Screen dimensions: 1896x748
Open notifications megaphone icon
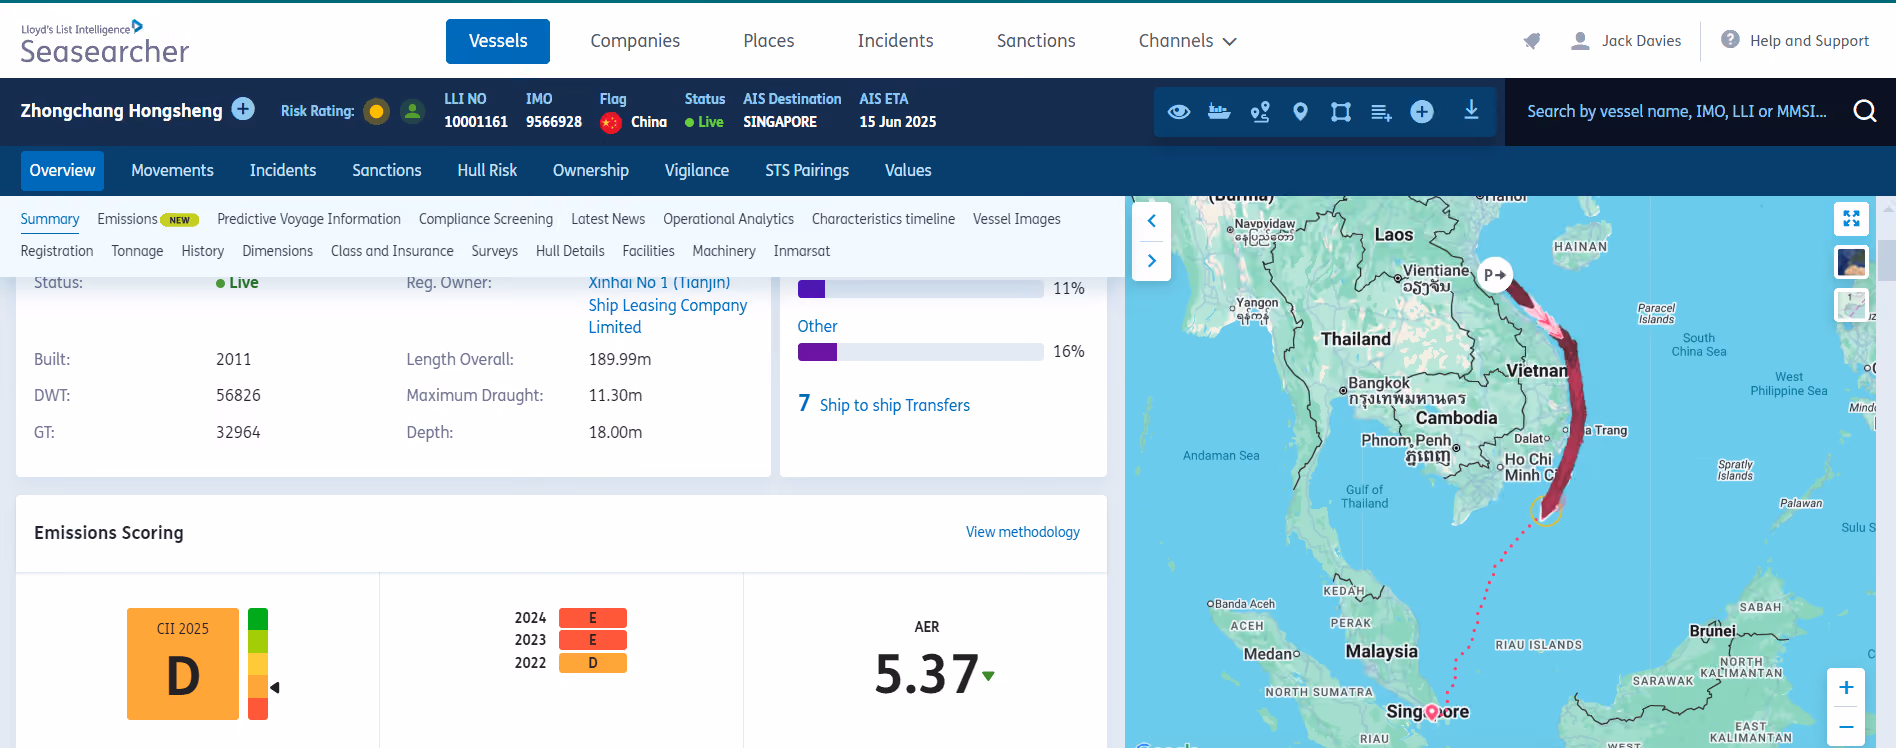[x=1532, y=41]
